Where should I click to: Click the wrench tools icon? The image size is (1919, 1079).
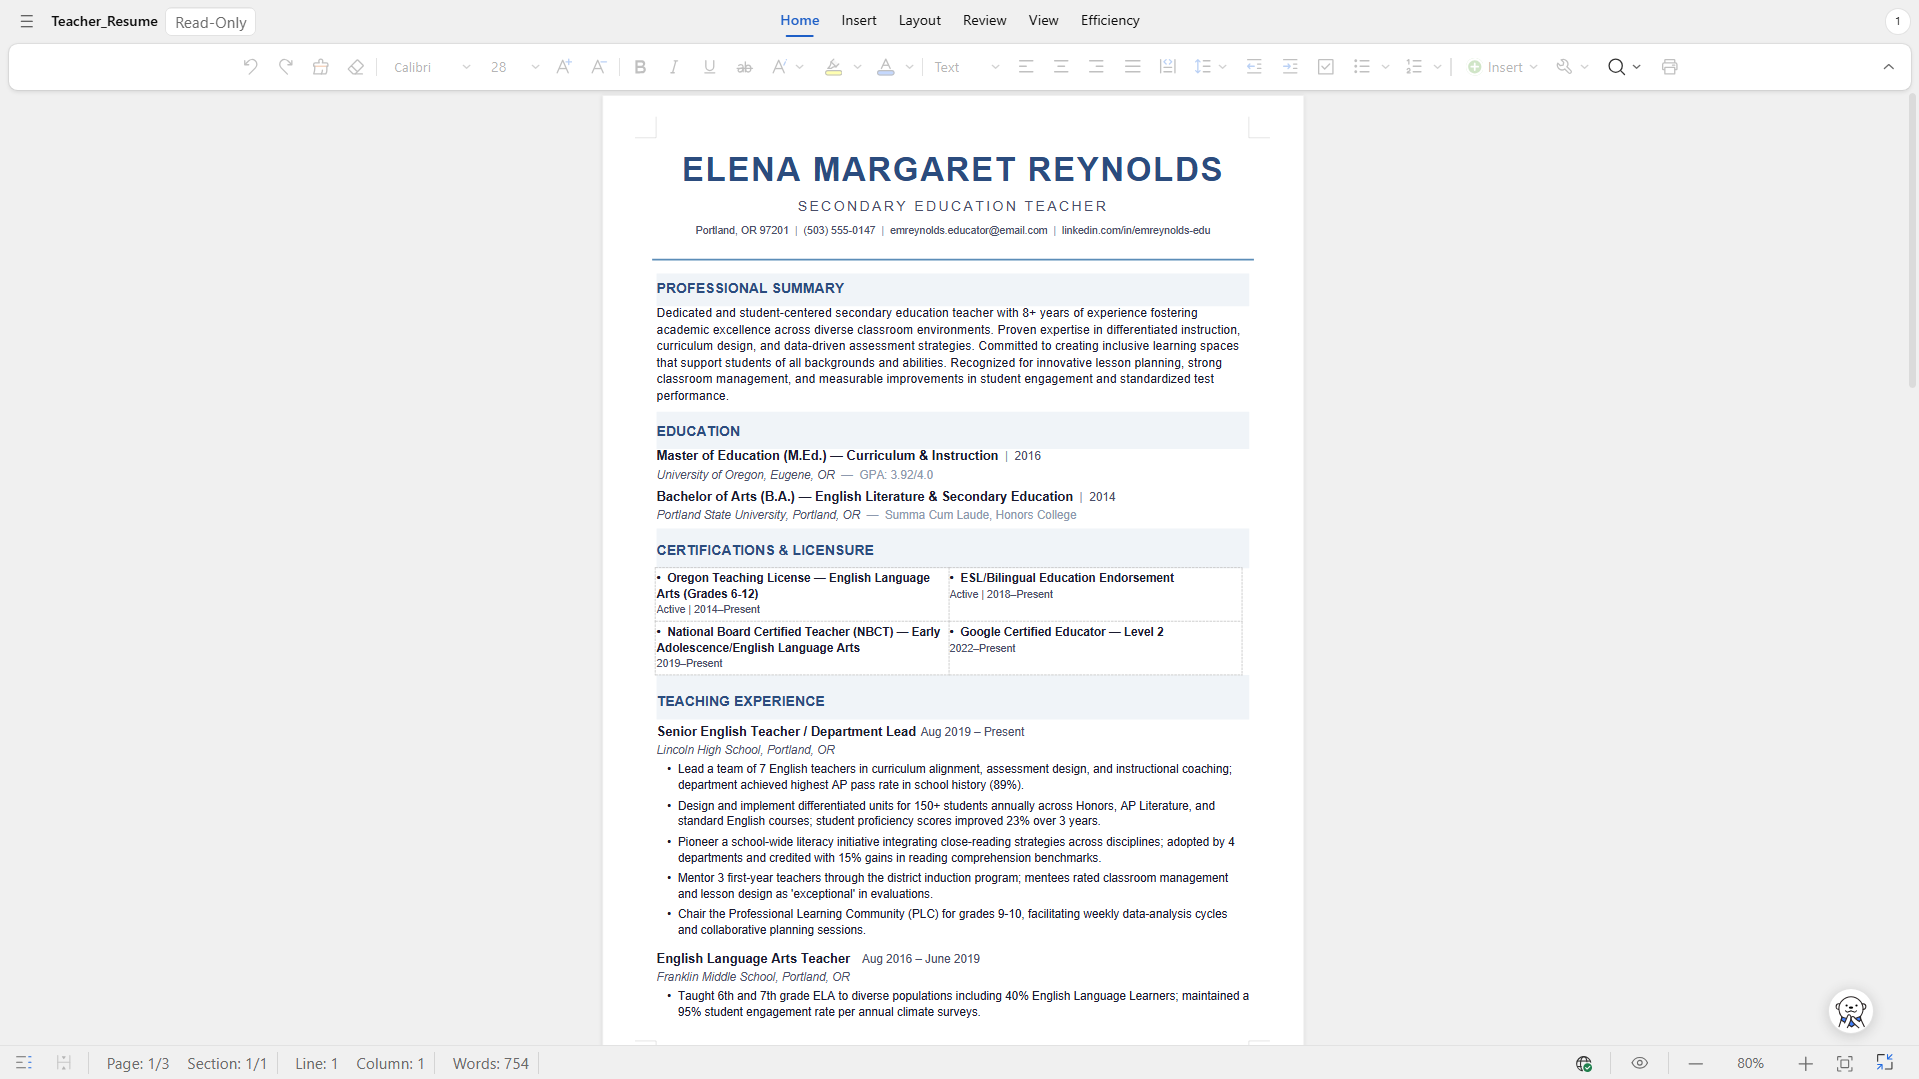(x=1564, y=67)
